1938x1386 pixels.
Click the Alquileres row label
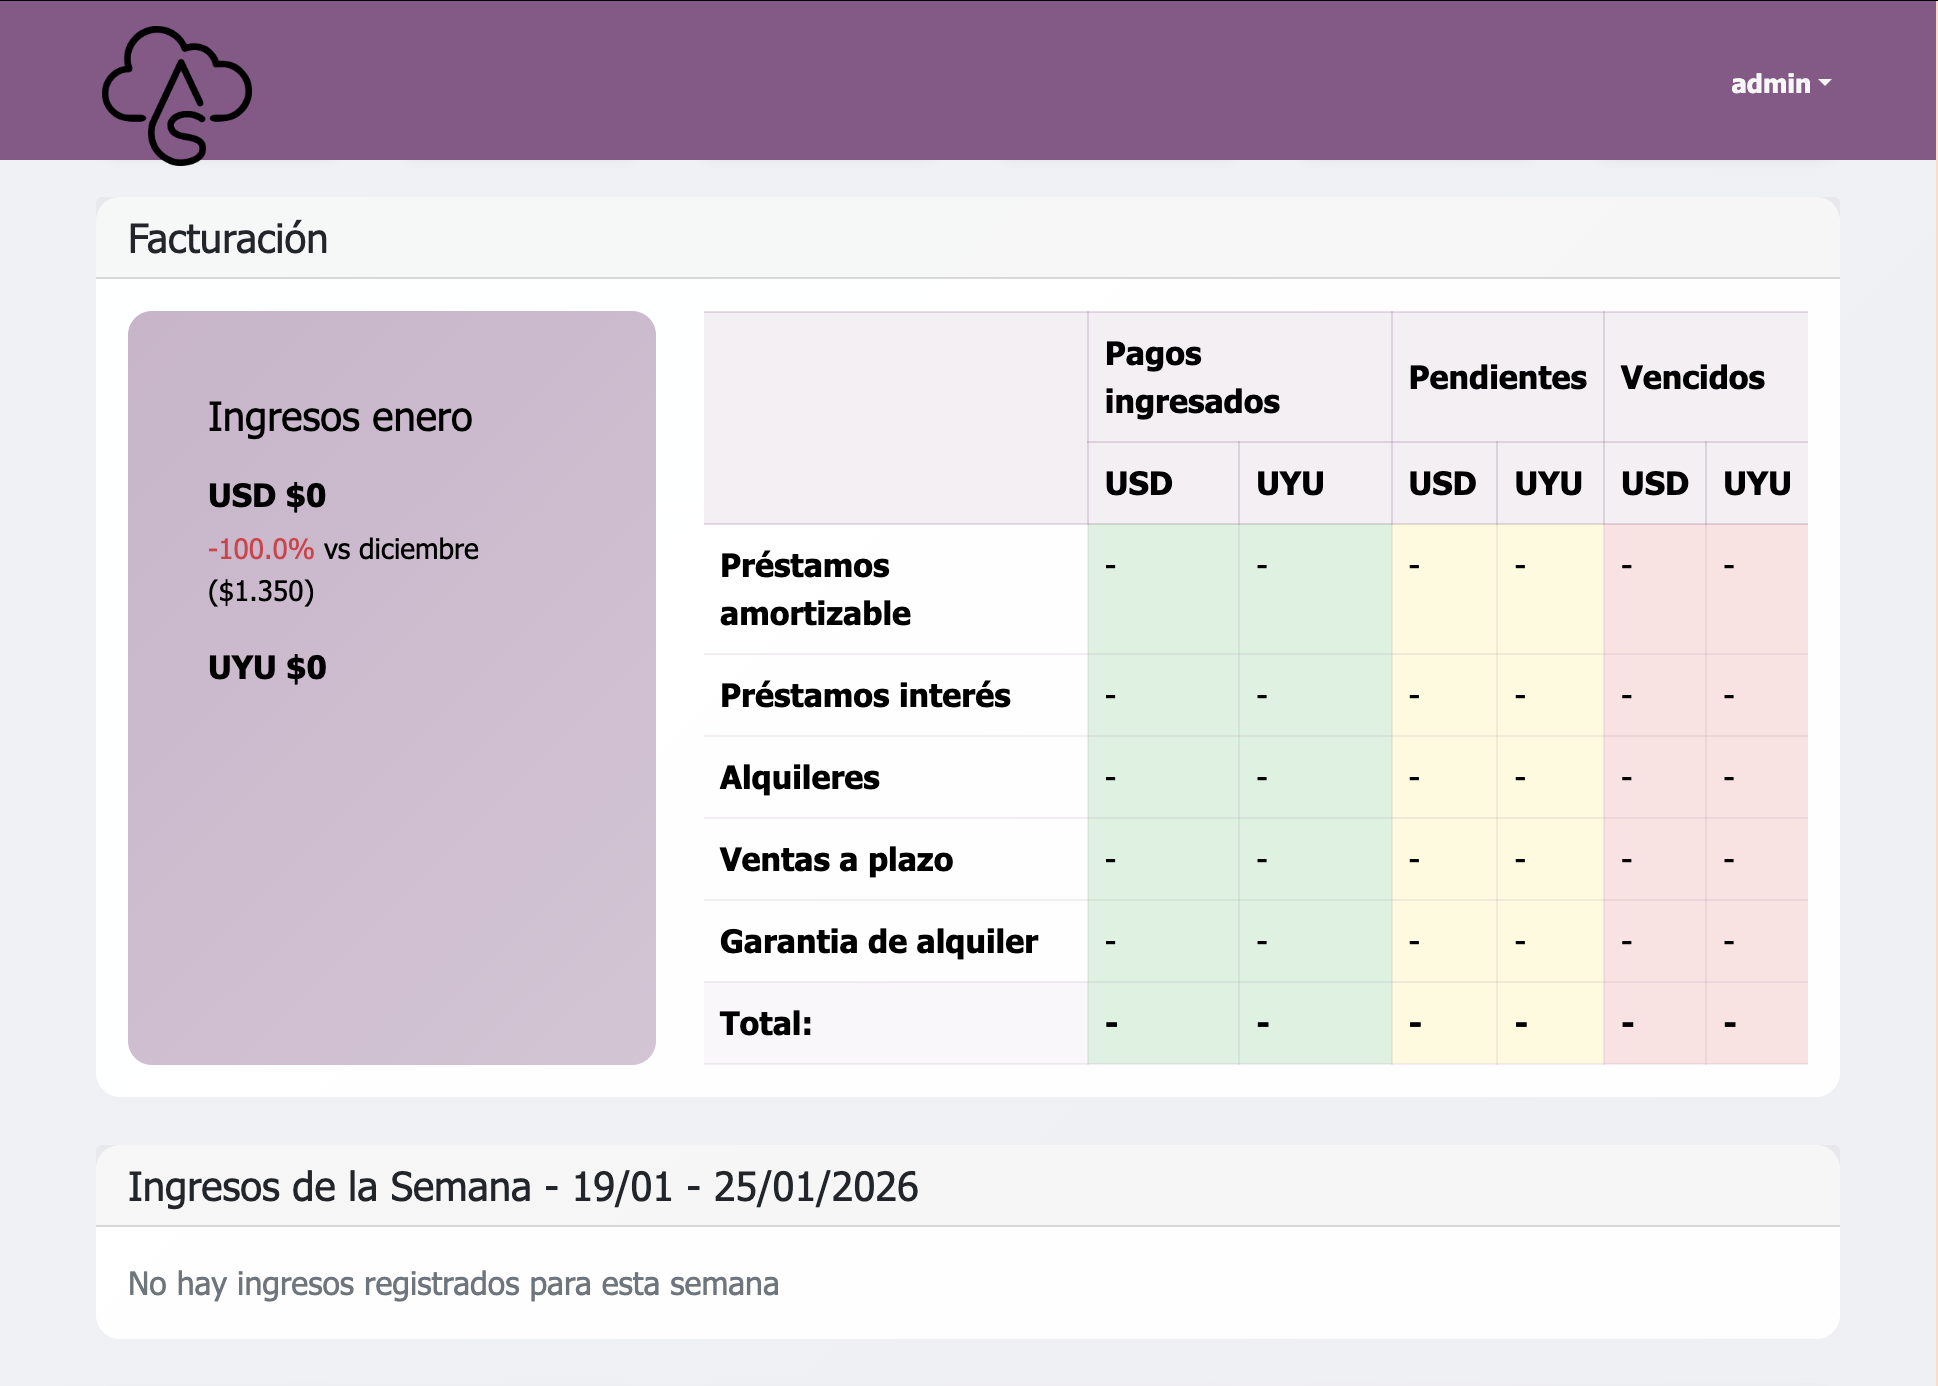pyautogui.click(x=799, y=777)
